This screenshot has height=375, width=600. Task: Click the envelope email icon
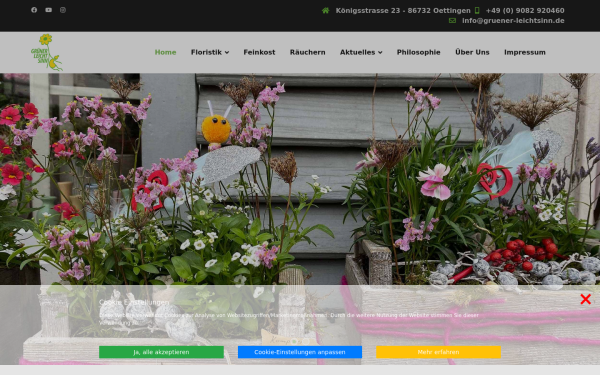pos(452,21)
